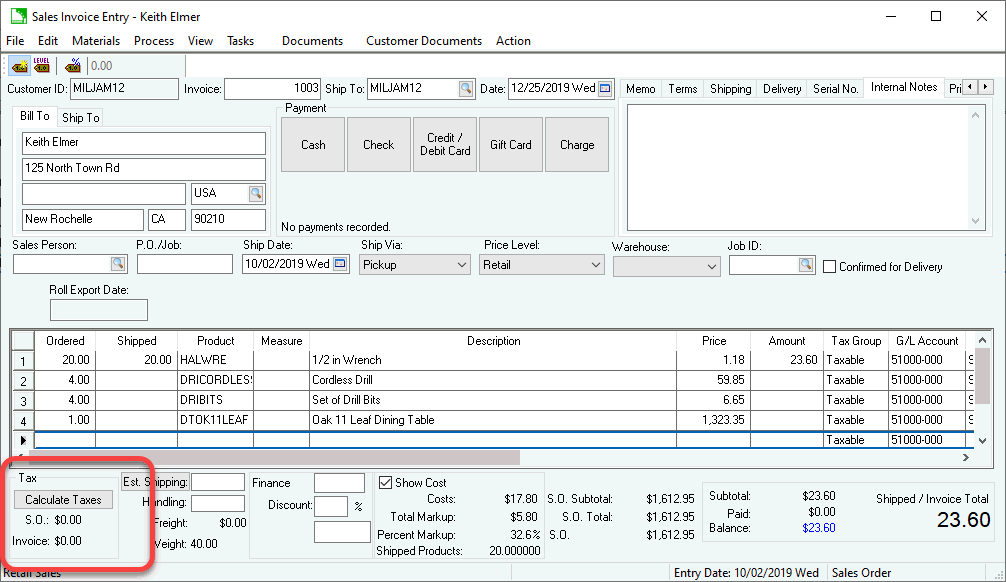
Task: Click the Calculate Taxes button
Action: [x=63, y=500]
